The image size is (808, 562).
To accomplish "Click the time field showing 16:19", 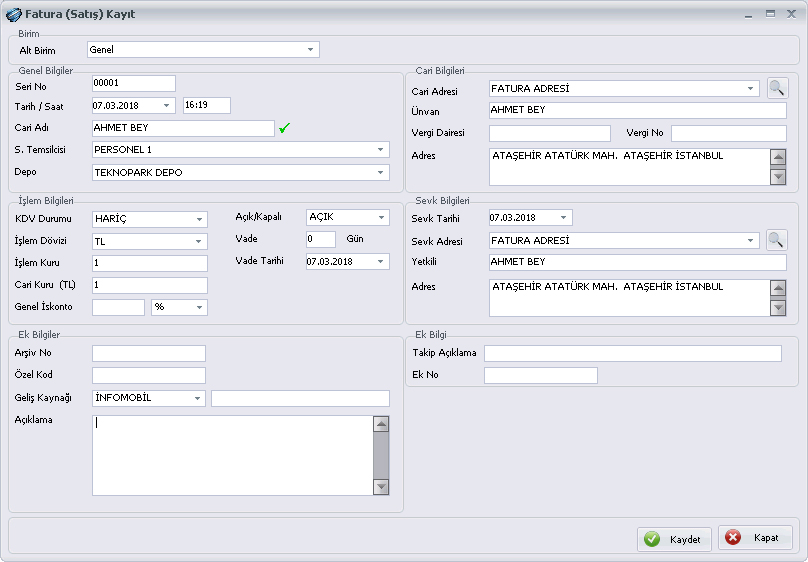I will (207, 105).
